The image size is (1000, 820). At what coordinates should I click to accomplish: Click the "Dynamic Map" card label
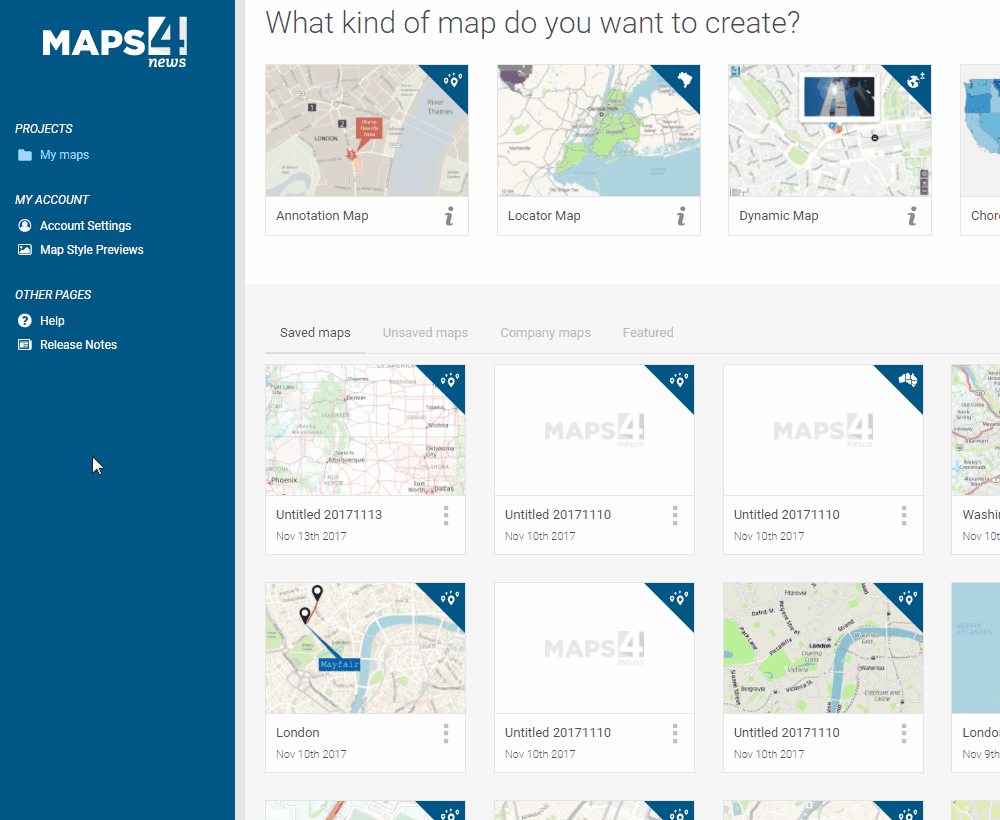click(x=779, y=216)
